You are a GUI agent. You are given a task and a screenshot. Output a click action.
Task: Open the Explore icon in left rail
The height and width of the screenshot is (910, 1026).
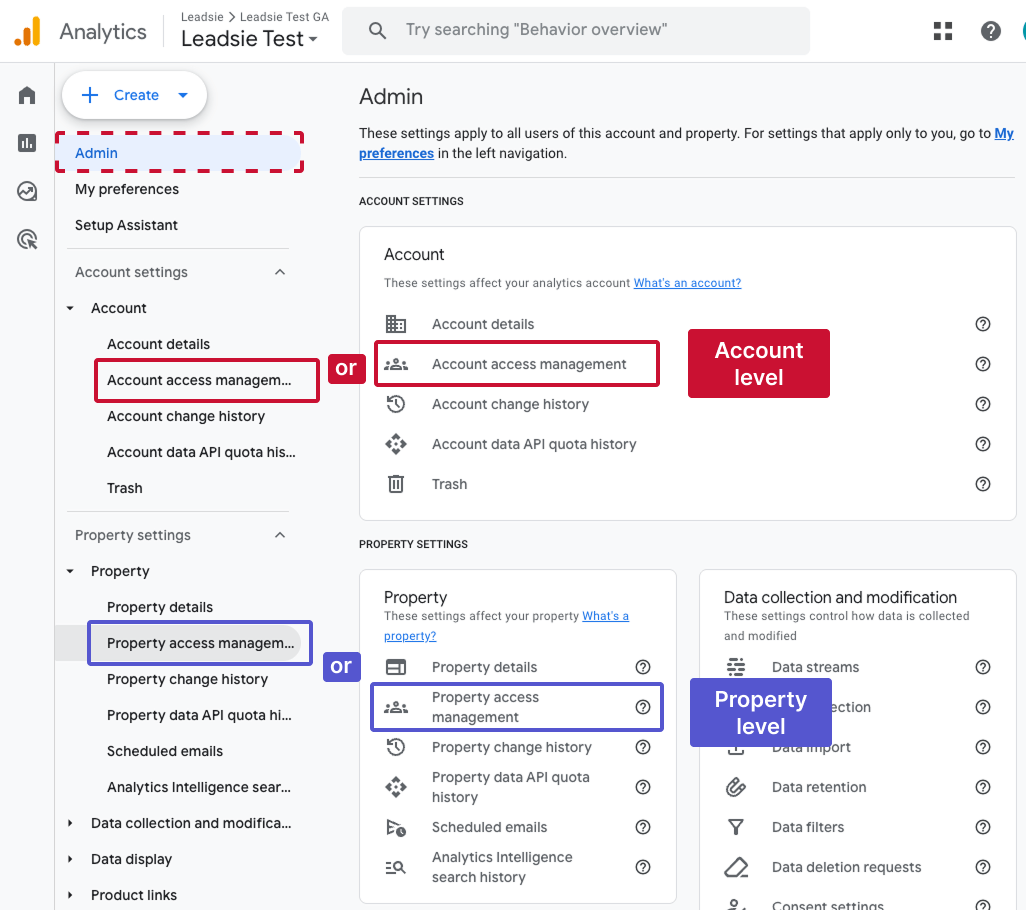[27, 191]
